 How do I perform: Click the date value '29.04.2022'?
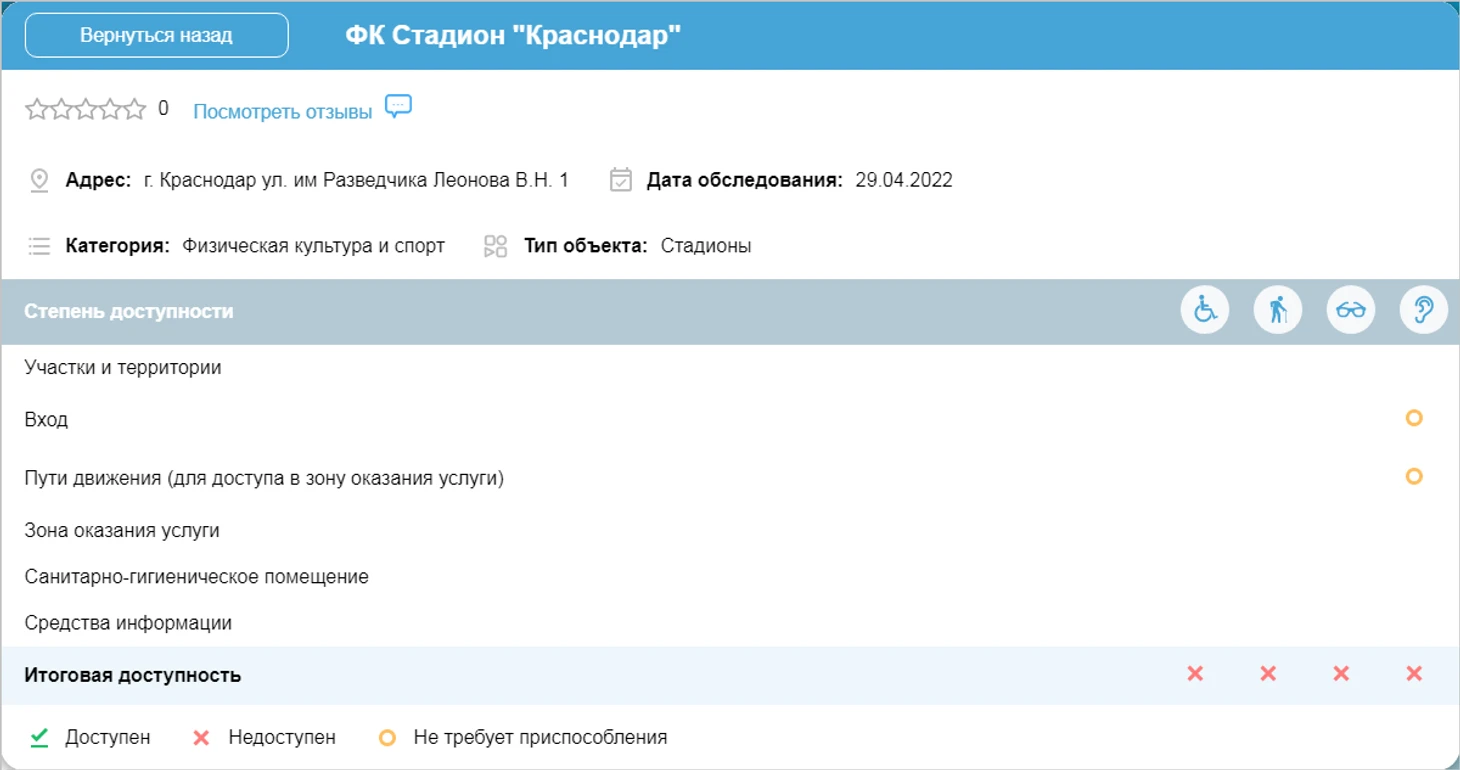point(904,181)
